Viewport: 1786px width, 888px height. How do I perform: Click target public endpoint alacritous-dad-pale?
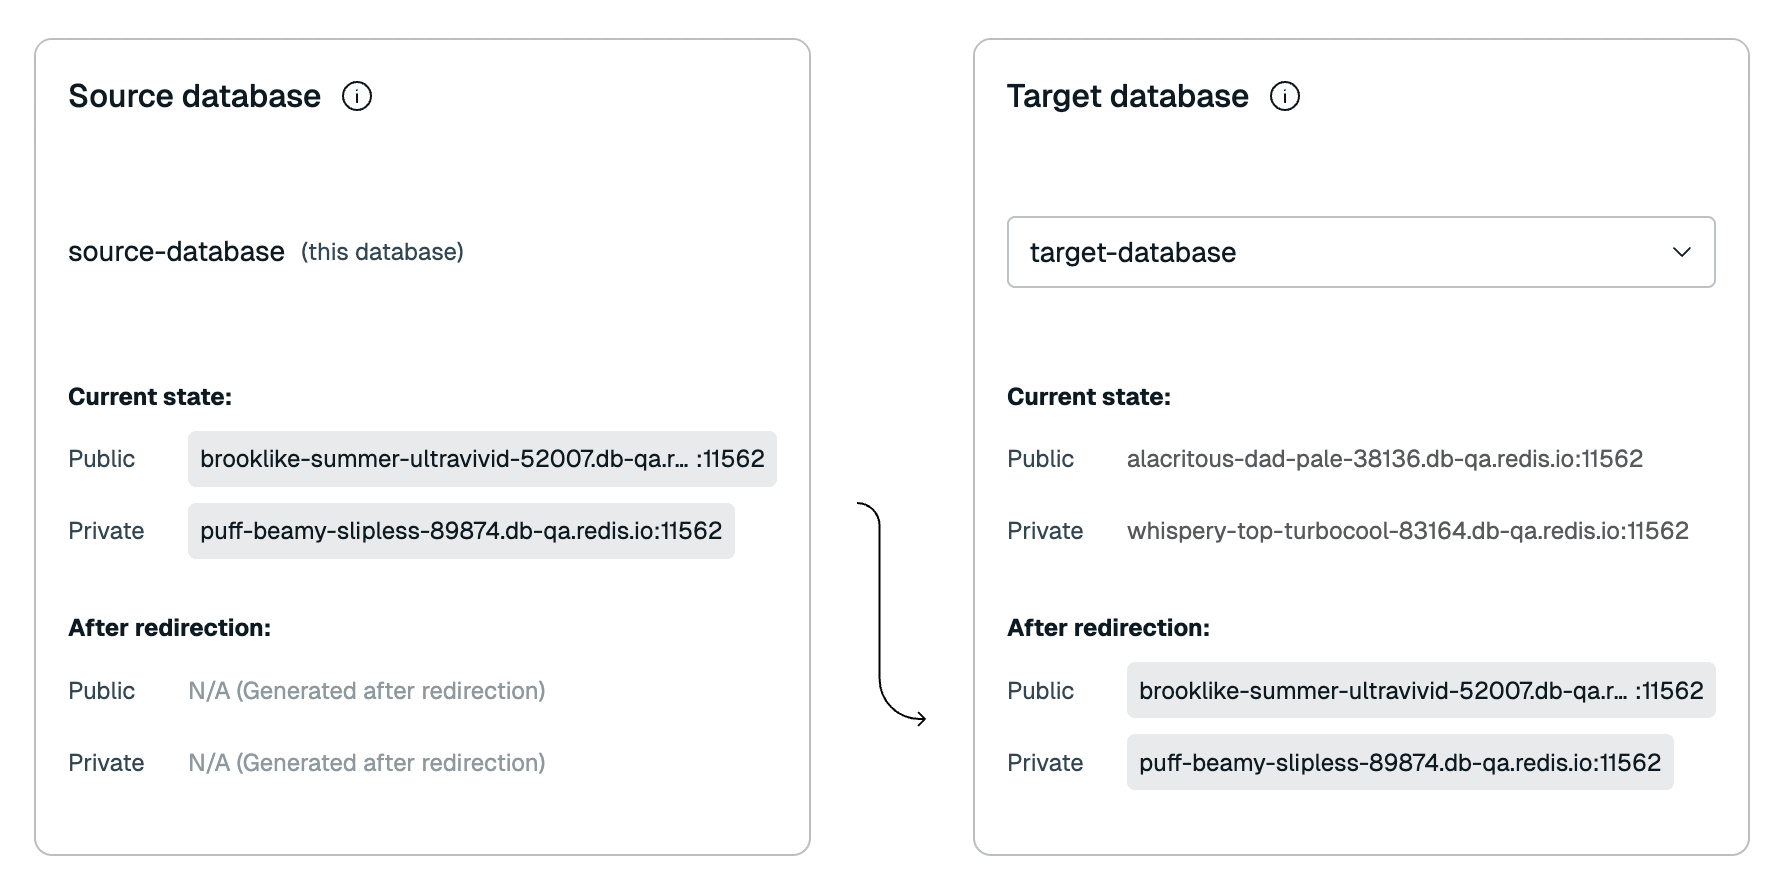tap(1385, 459)
